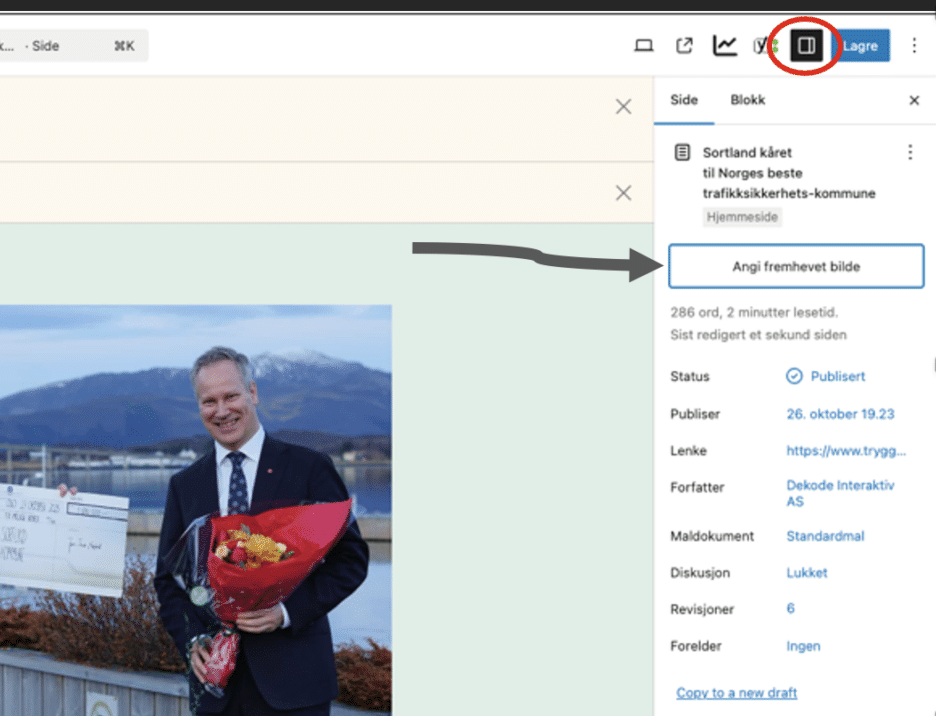Close the settings sidebar with X
936x716 pixels.
pos(914,101)
